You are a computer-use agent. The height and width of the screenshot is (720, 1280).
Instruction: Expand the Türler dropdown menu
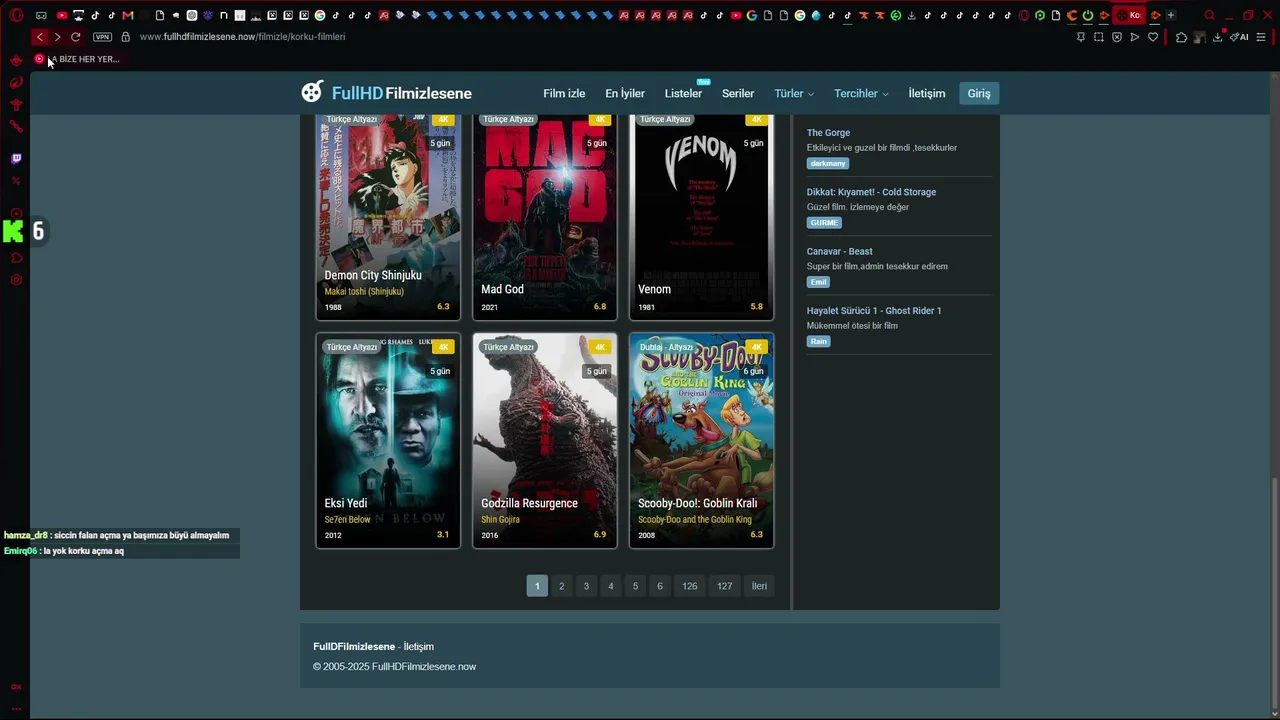pos(794,93)
